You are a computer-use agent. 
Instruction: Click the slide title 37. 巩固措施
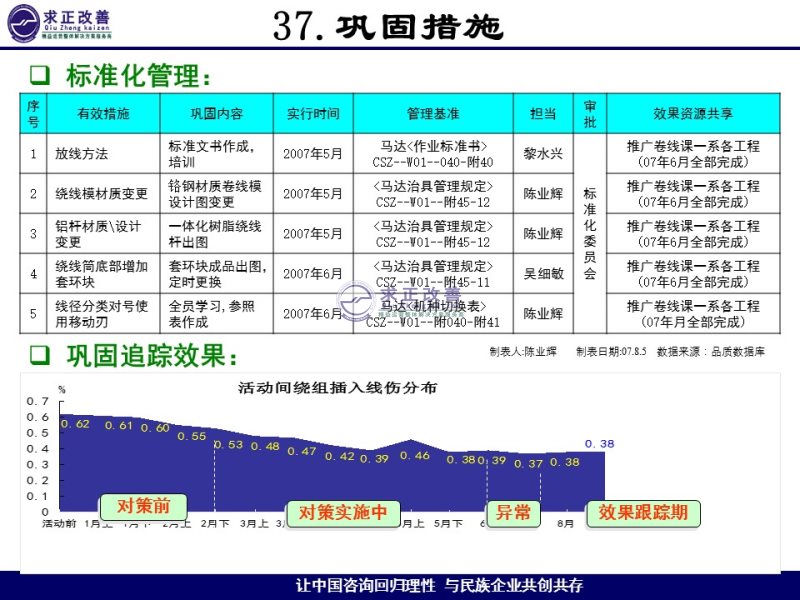[x=388, y=27]
